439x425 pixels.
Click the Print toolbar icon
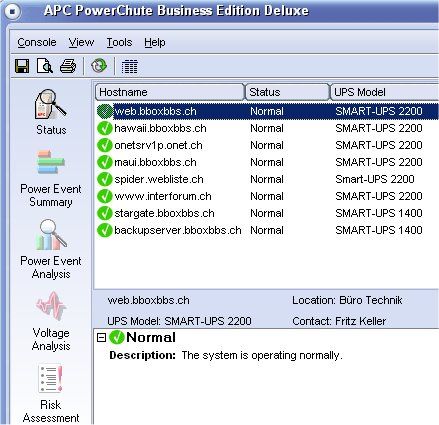pyautogui.click(x=68, y=66)
